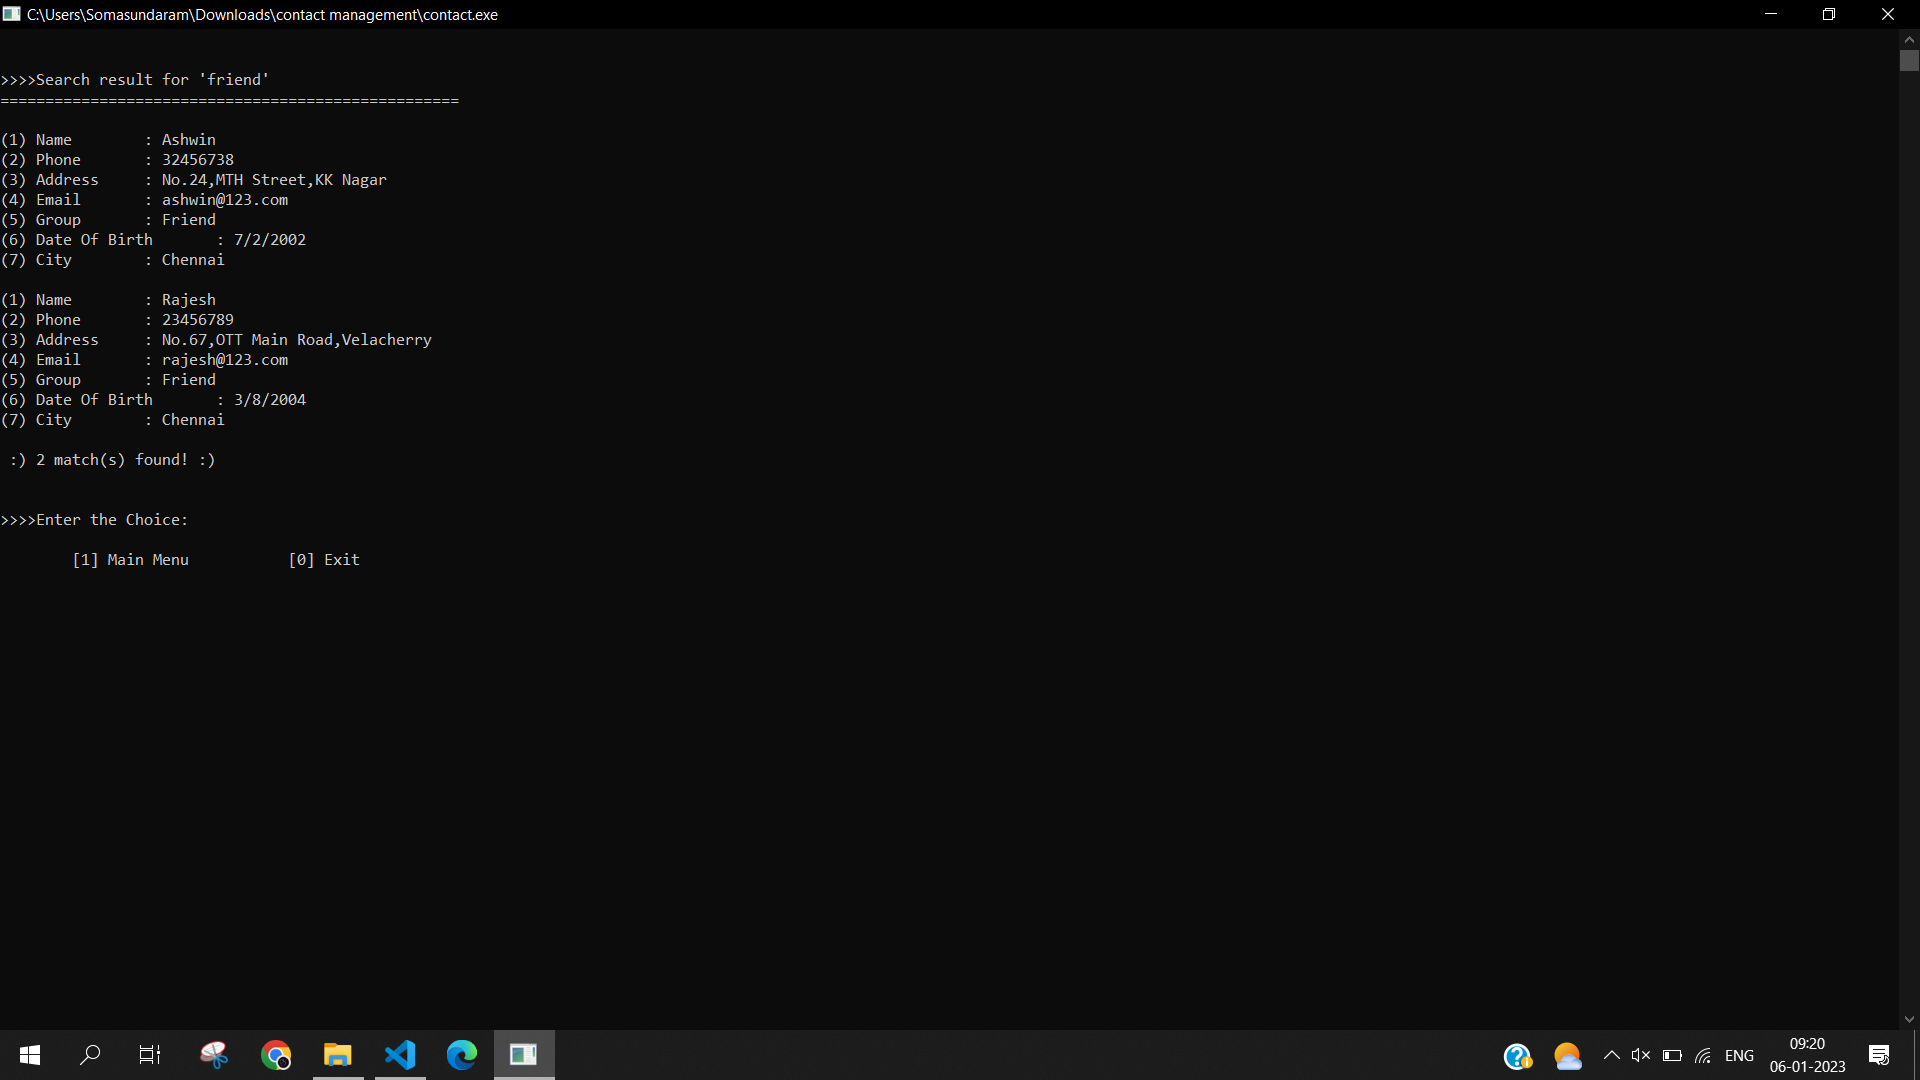Launch Snipping Tool from the taskbar
This screenshot has width=1920, height=1080.
[214, 1055]
